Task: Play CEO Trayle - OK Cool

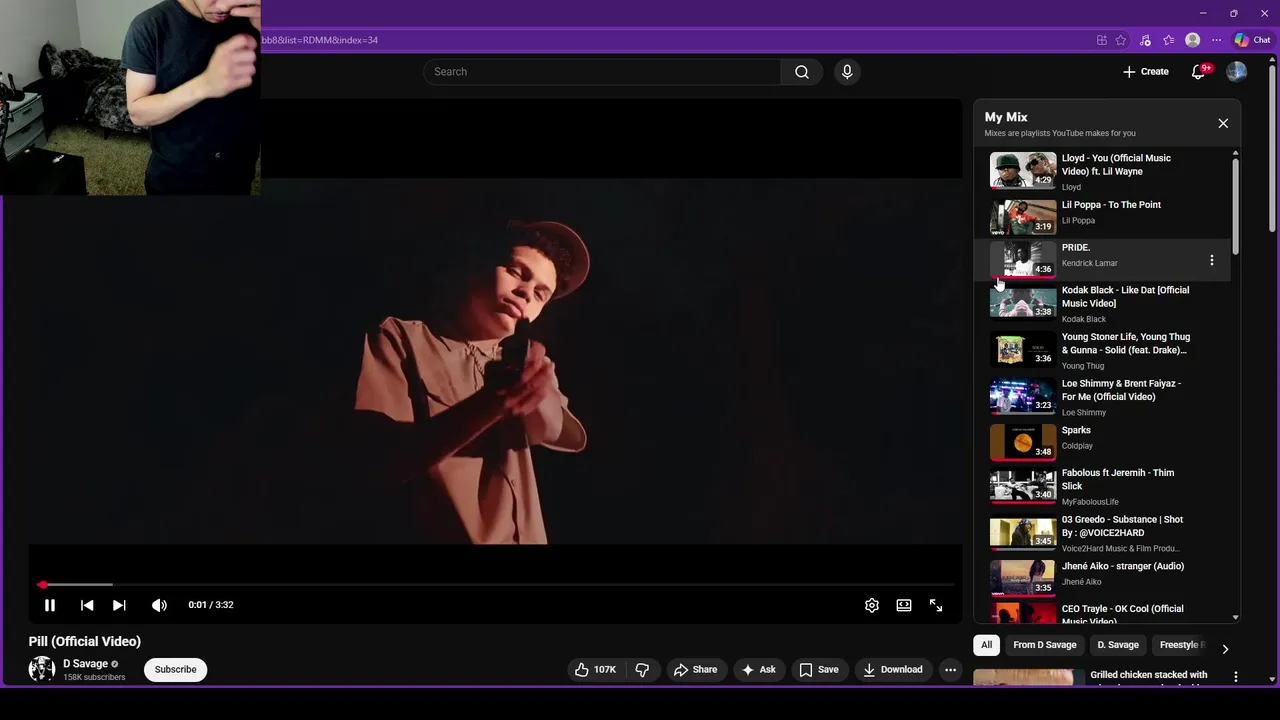Action: click(1100, 614)
